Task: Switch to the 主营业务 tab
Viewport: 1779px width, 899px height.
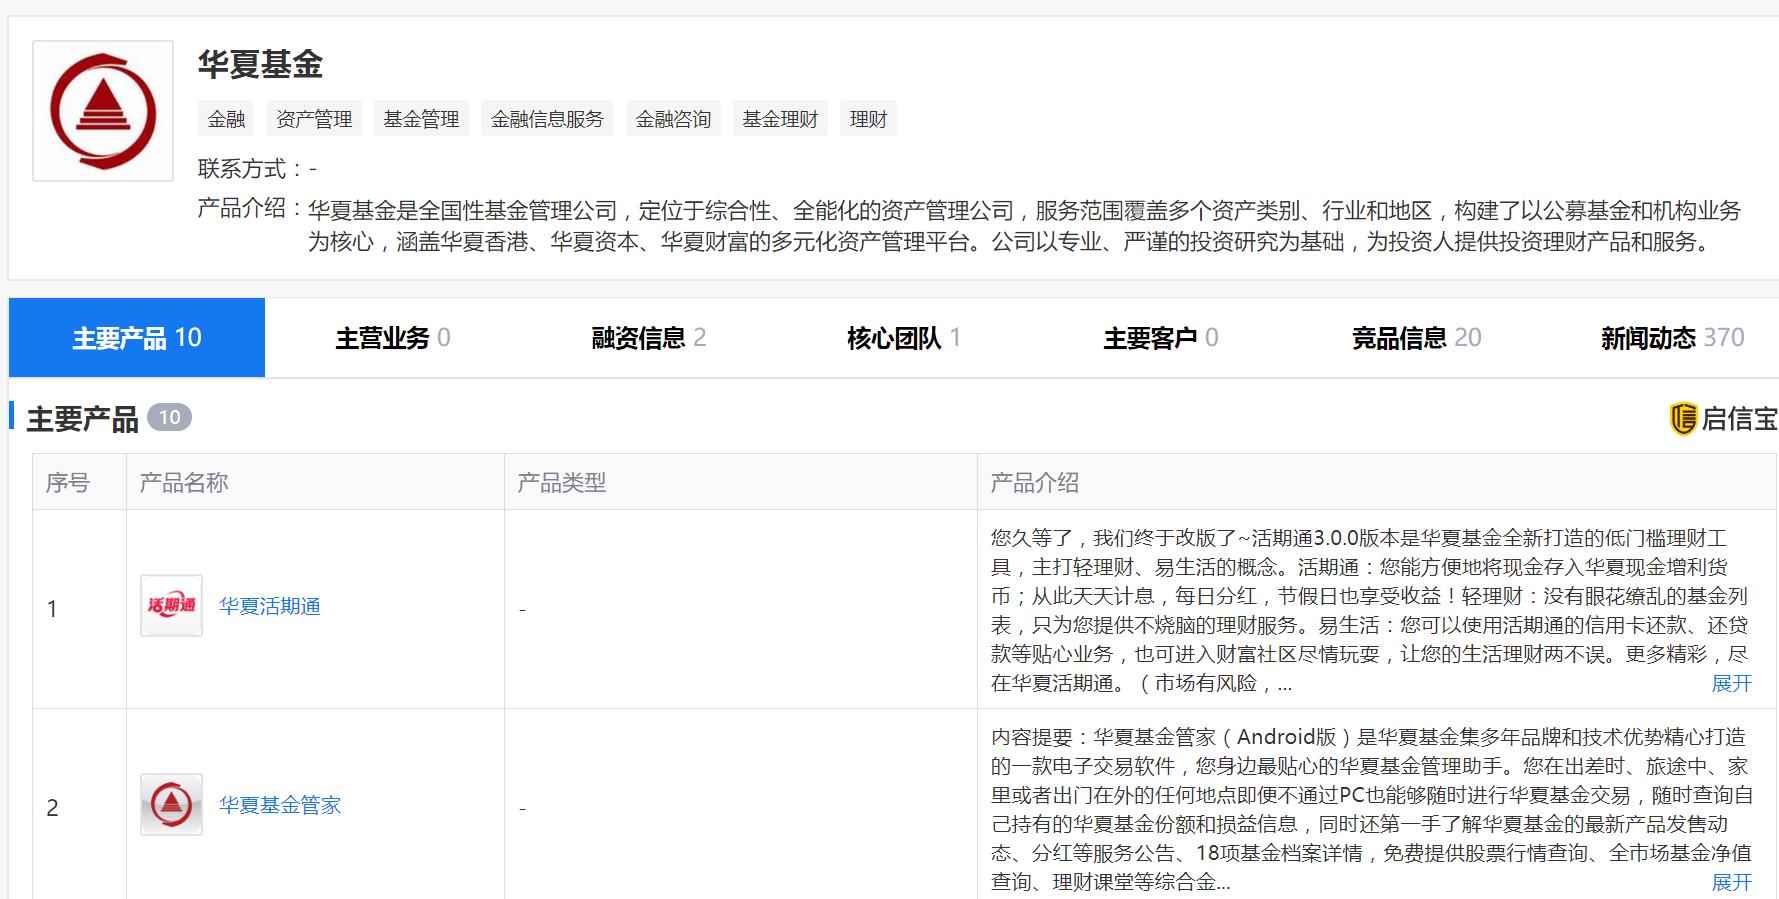Action: click(x=392, y=338)
